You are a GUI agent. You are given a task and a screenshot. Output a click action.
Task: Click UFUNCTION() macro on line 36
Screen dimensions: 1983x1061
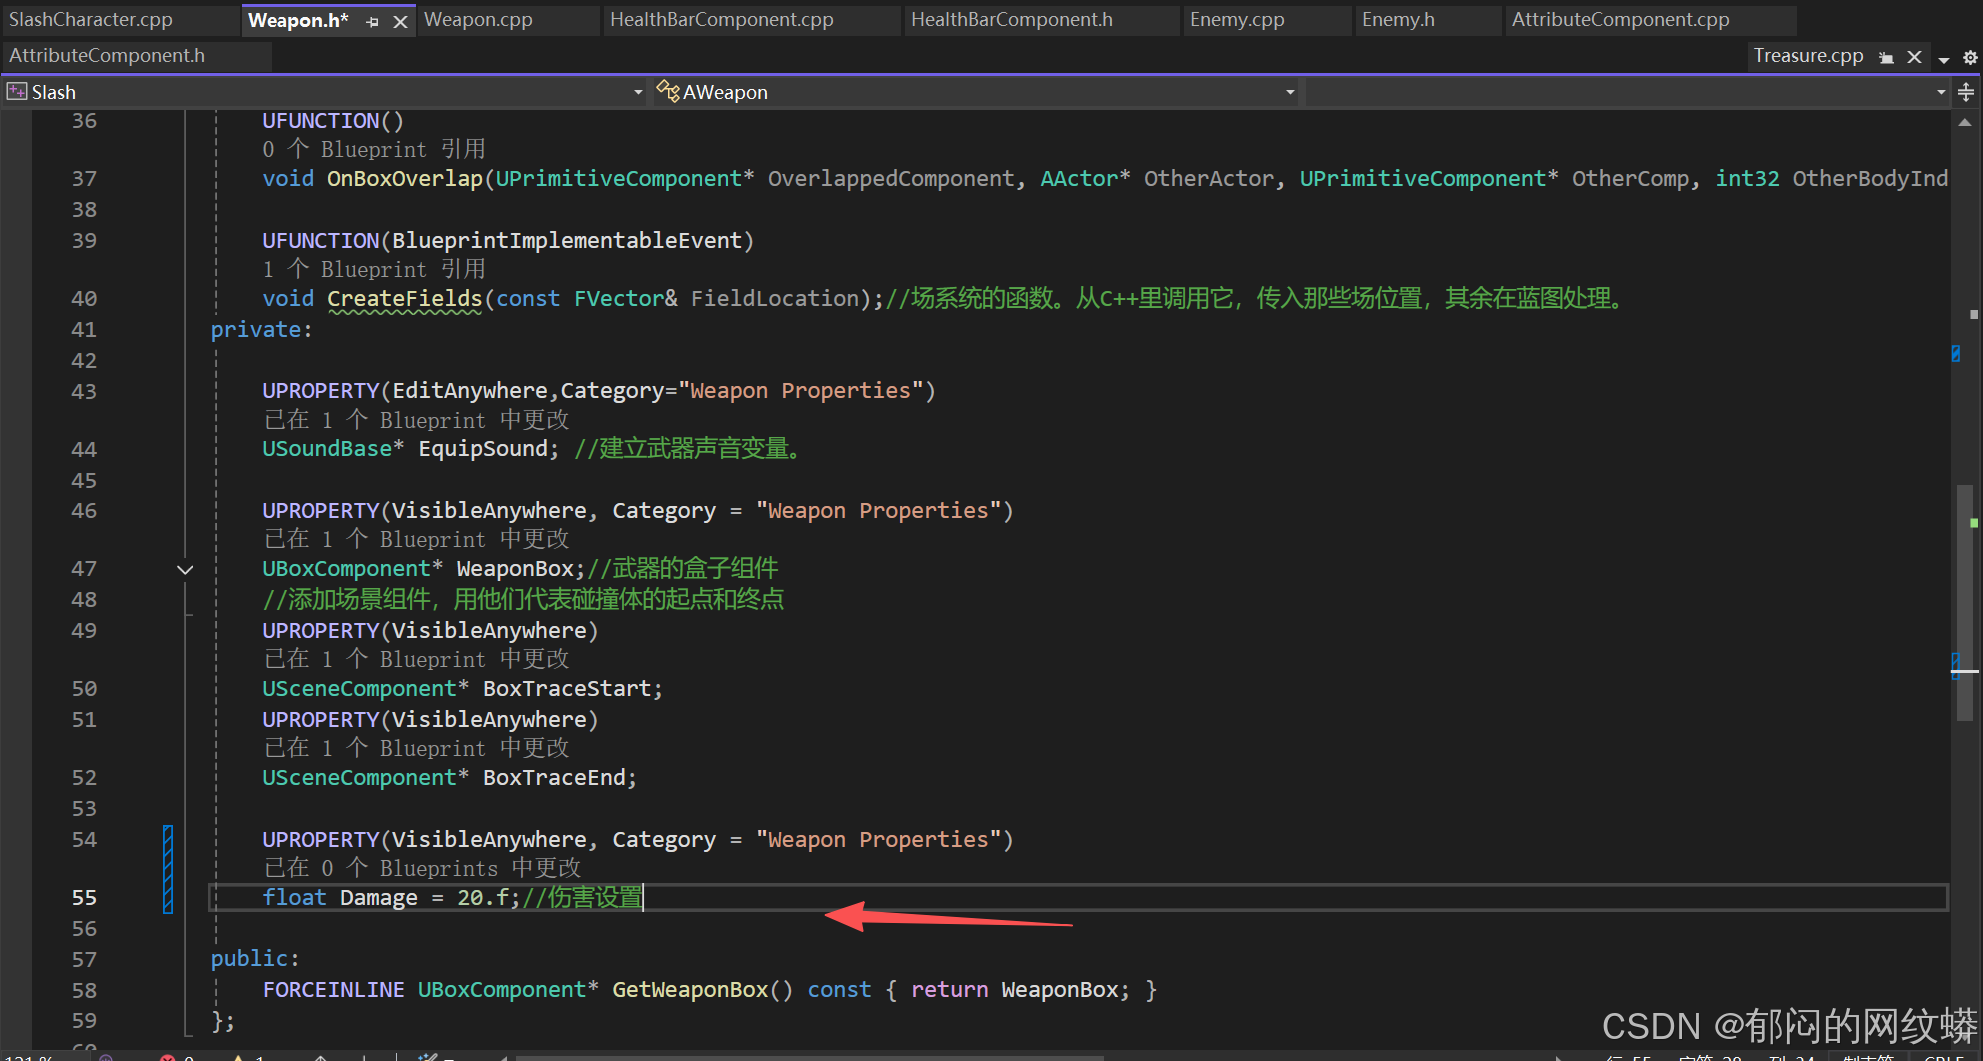pos(333,121)
